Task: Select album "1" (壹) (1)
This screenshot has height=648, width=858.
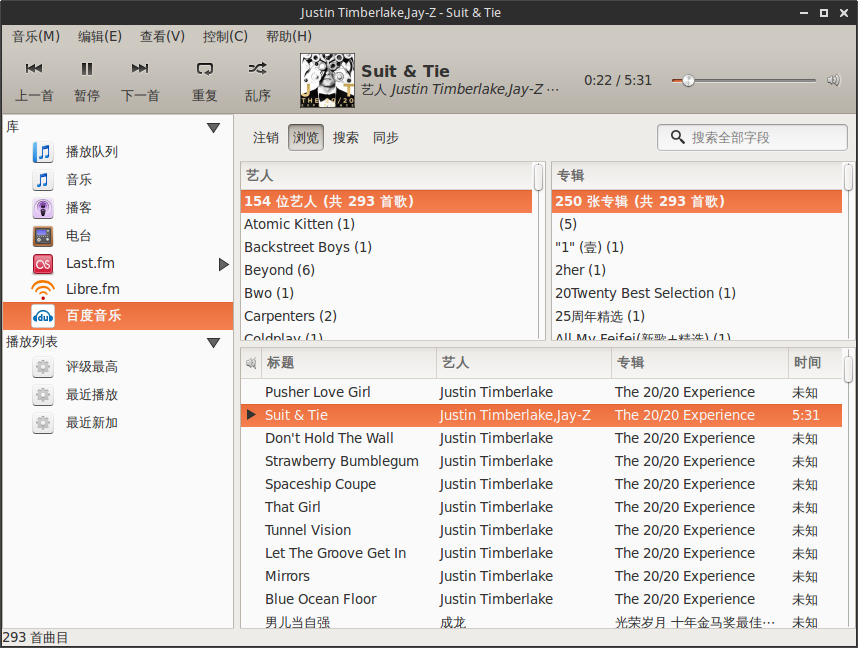Action: [697, 247]
